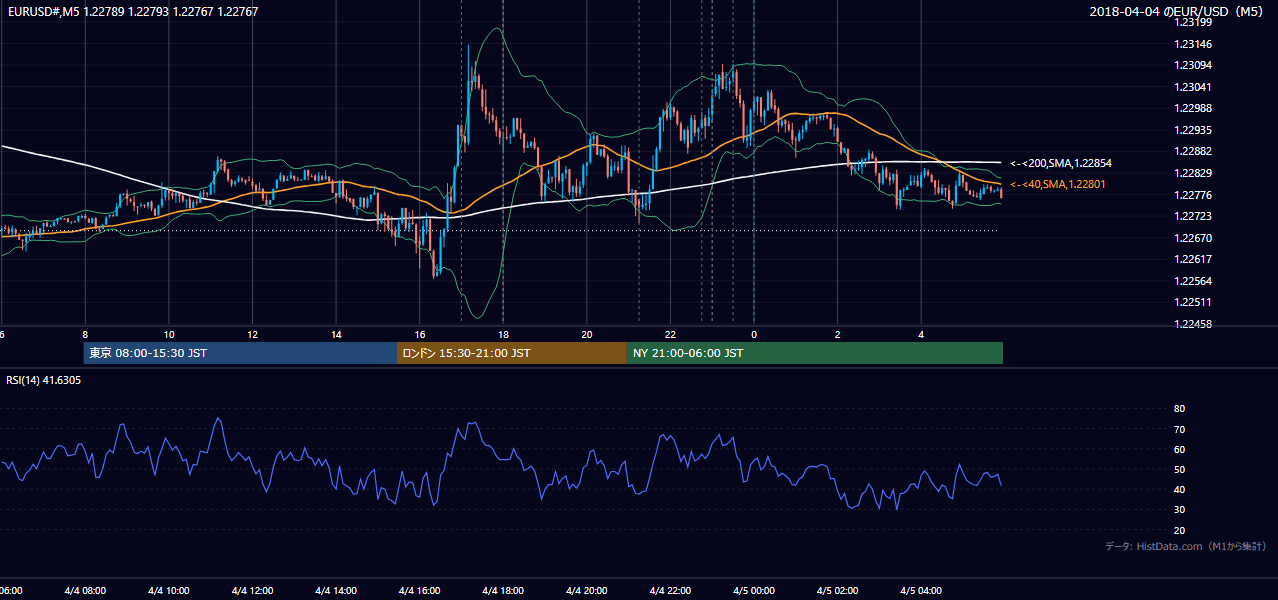The height and width of the screenshot is (600, 1278).
Task: Click price axis value 1.22723
Action: 1194,216
